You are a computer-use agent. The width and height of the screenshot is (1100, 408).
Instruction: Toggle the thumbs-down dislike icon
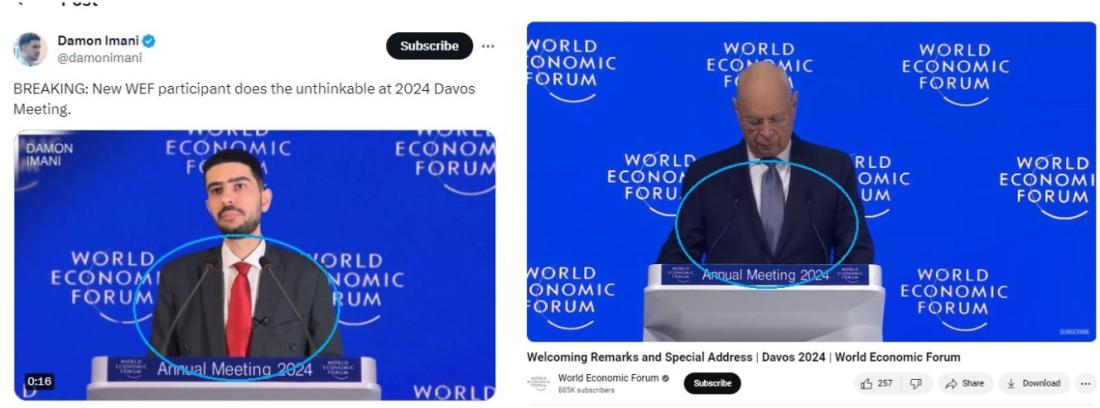pos(915,383)
